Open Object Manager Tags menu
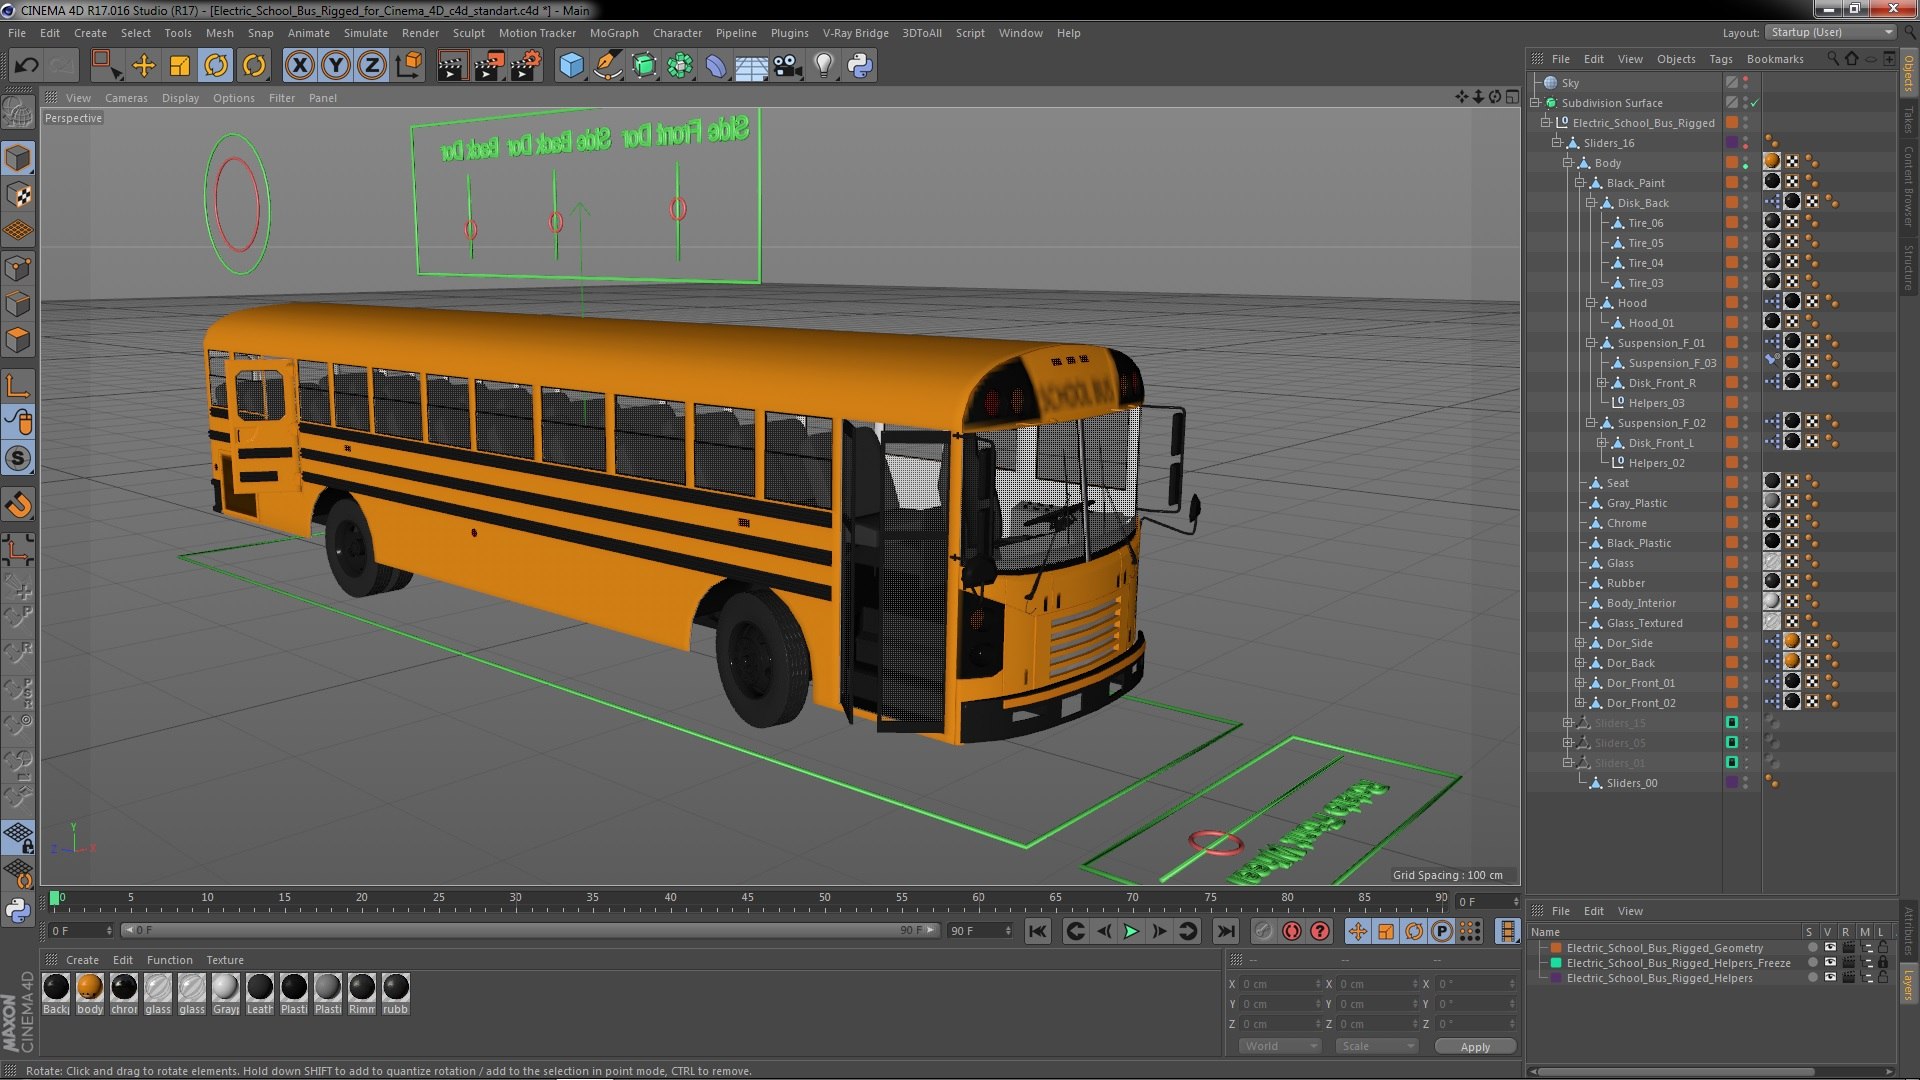The height and width of the screenshot is (1080, 1920). pos(1720,59)
